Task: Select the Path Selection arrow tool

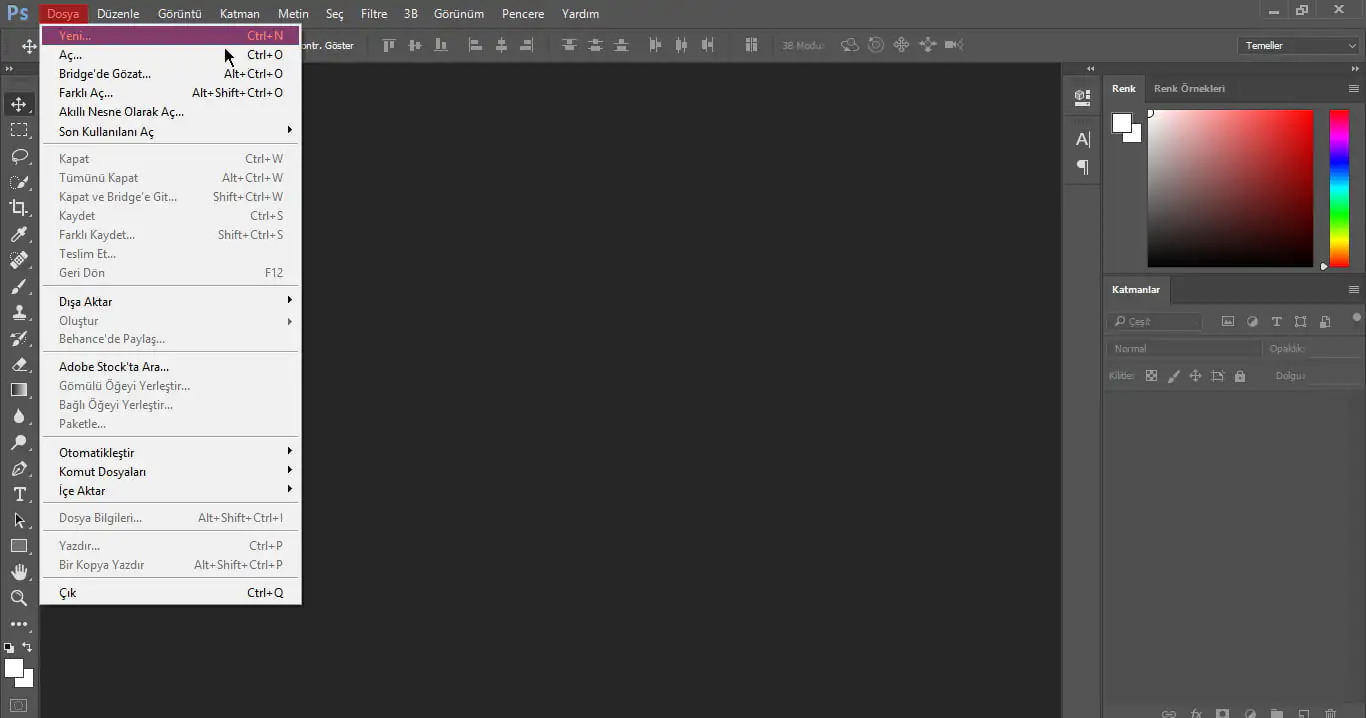Action: pos(19,520)
